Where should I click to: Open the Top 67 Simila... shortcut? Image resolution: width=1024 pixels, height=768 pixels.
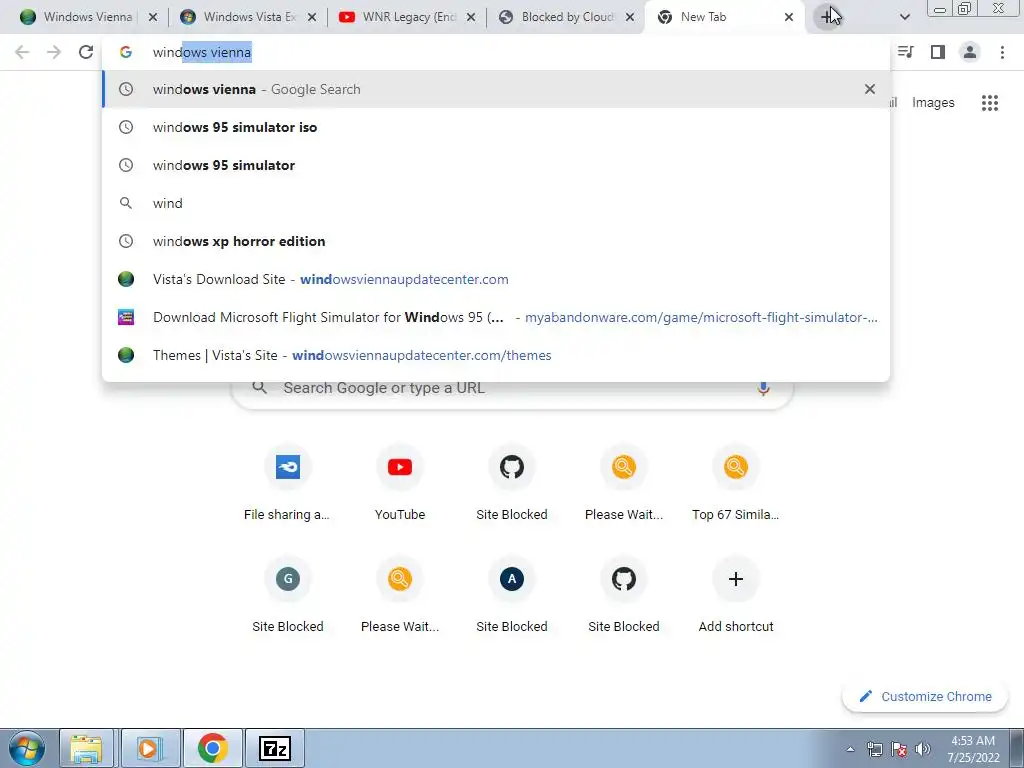click(x=735, y=483)
